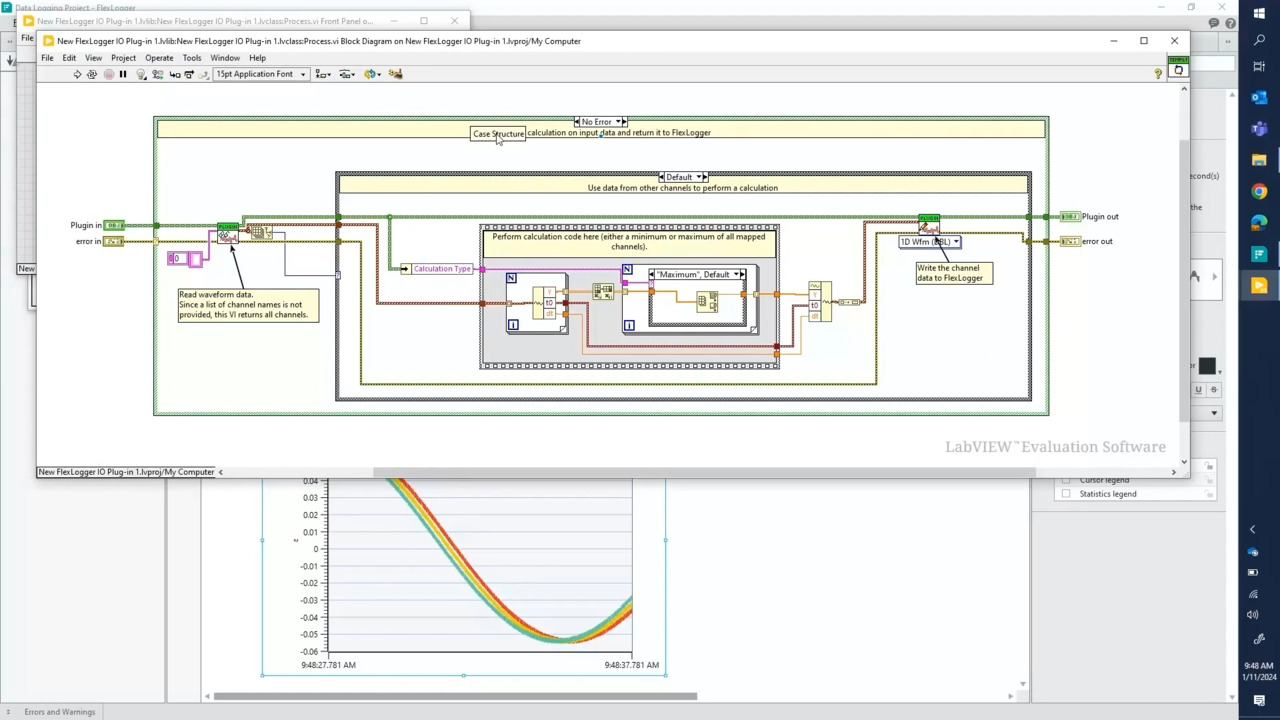Click the Write channel data Plugin VI node
The width and height of the screenshot is (1280, 720).
[x=929, y=224]
